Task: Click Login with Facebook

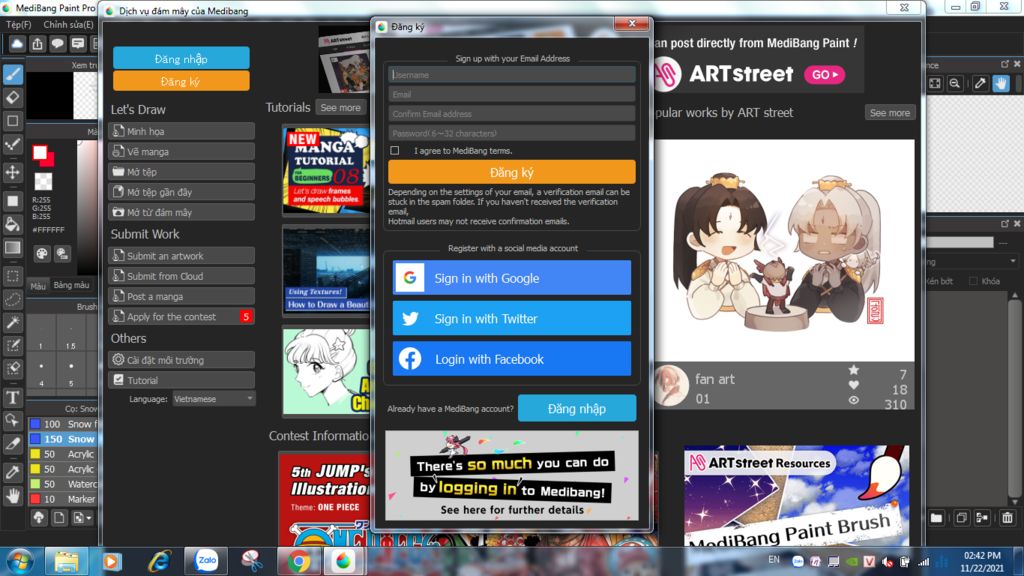Action: pos(511,359)
